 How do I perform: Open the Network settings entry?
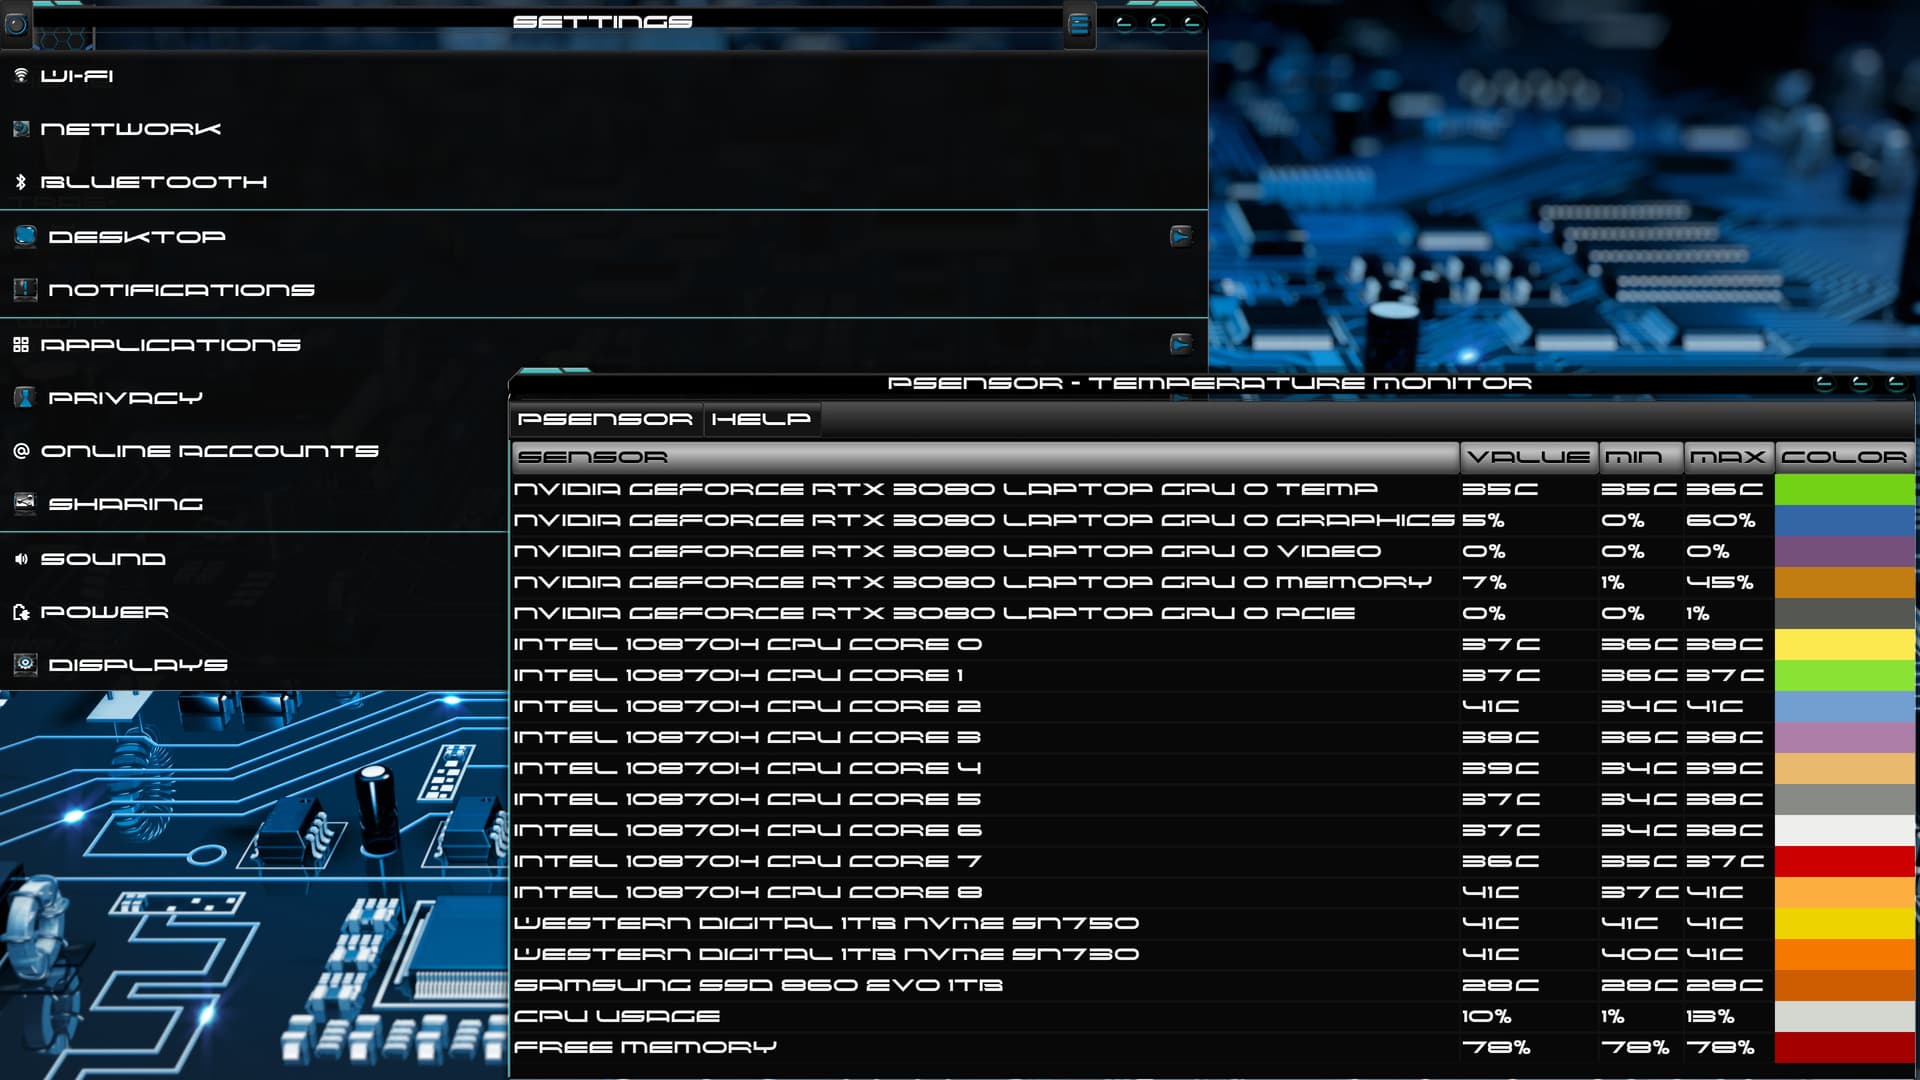coord(604,129)
